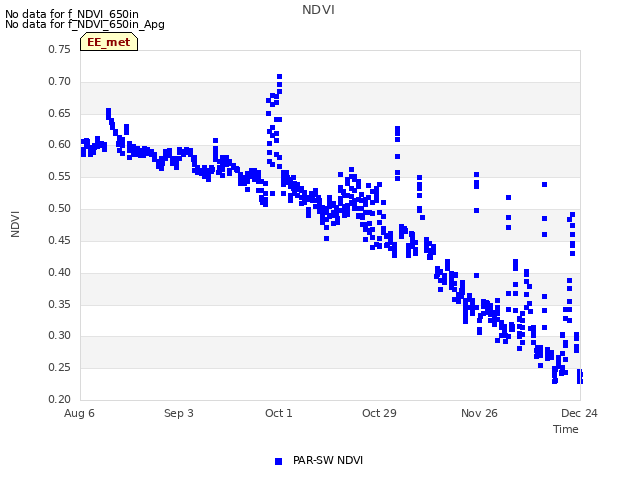Viewport: 640px width, 480px height.
Task: Click the 0.45 y-axis tick label
Action: click(x=60, y=240)
